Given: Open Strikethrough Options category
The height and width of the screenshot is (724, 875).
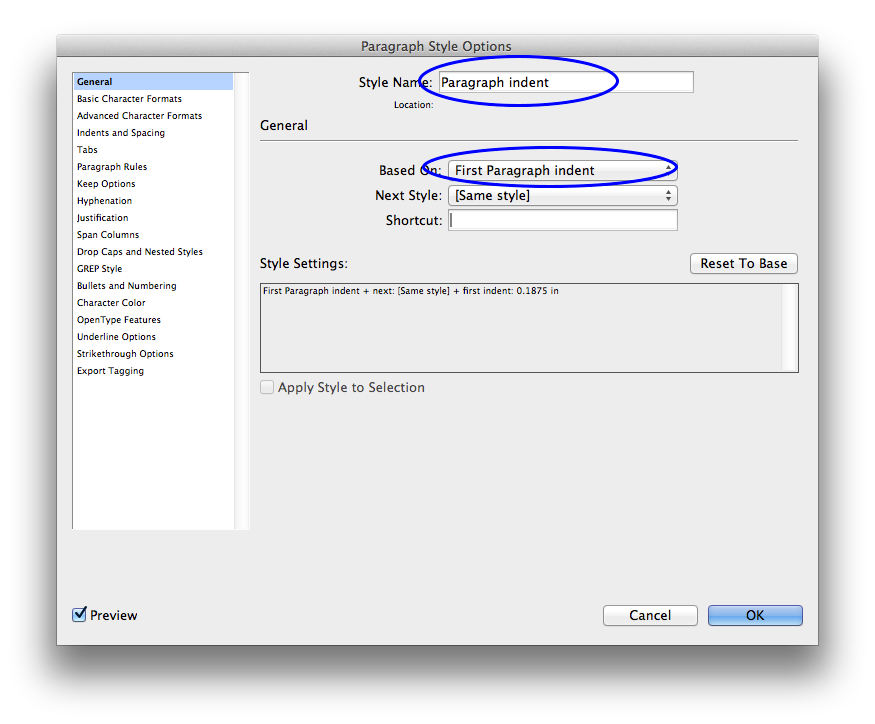Looking at the screenshot, I should pyautogui.click(x=126, y=354).
